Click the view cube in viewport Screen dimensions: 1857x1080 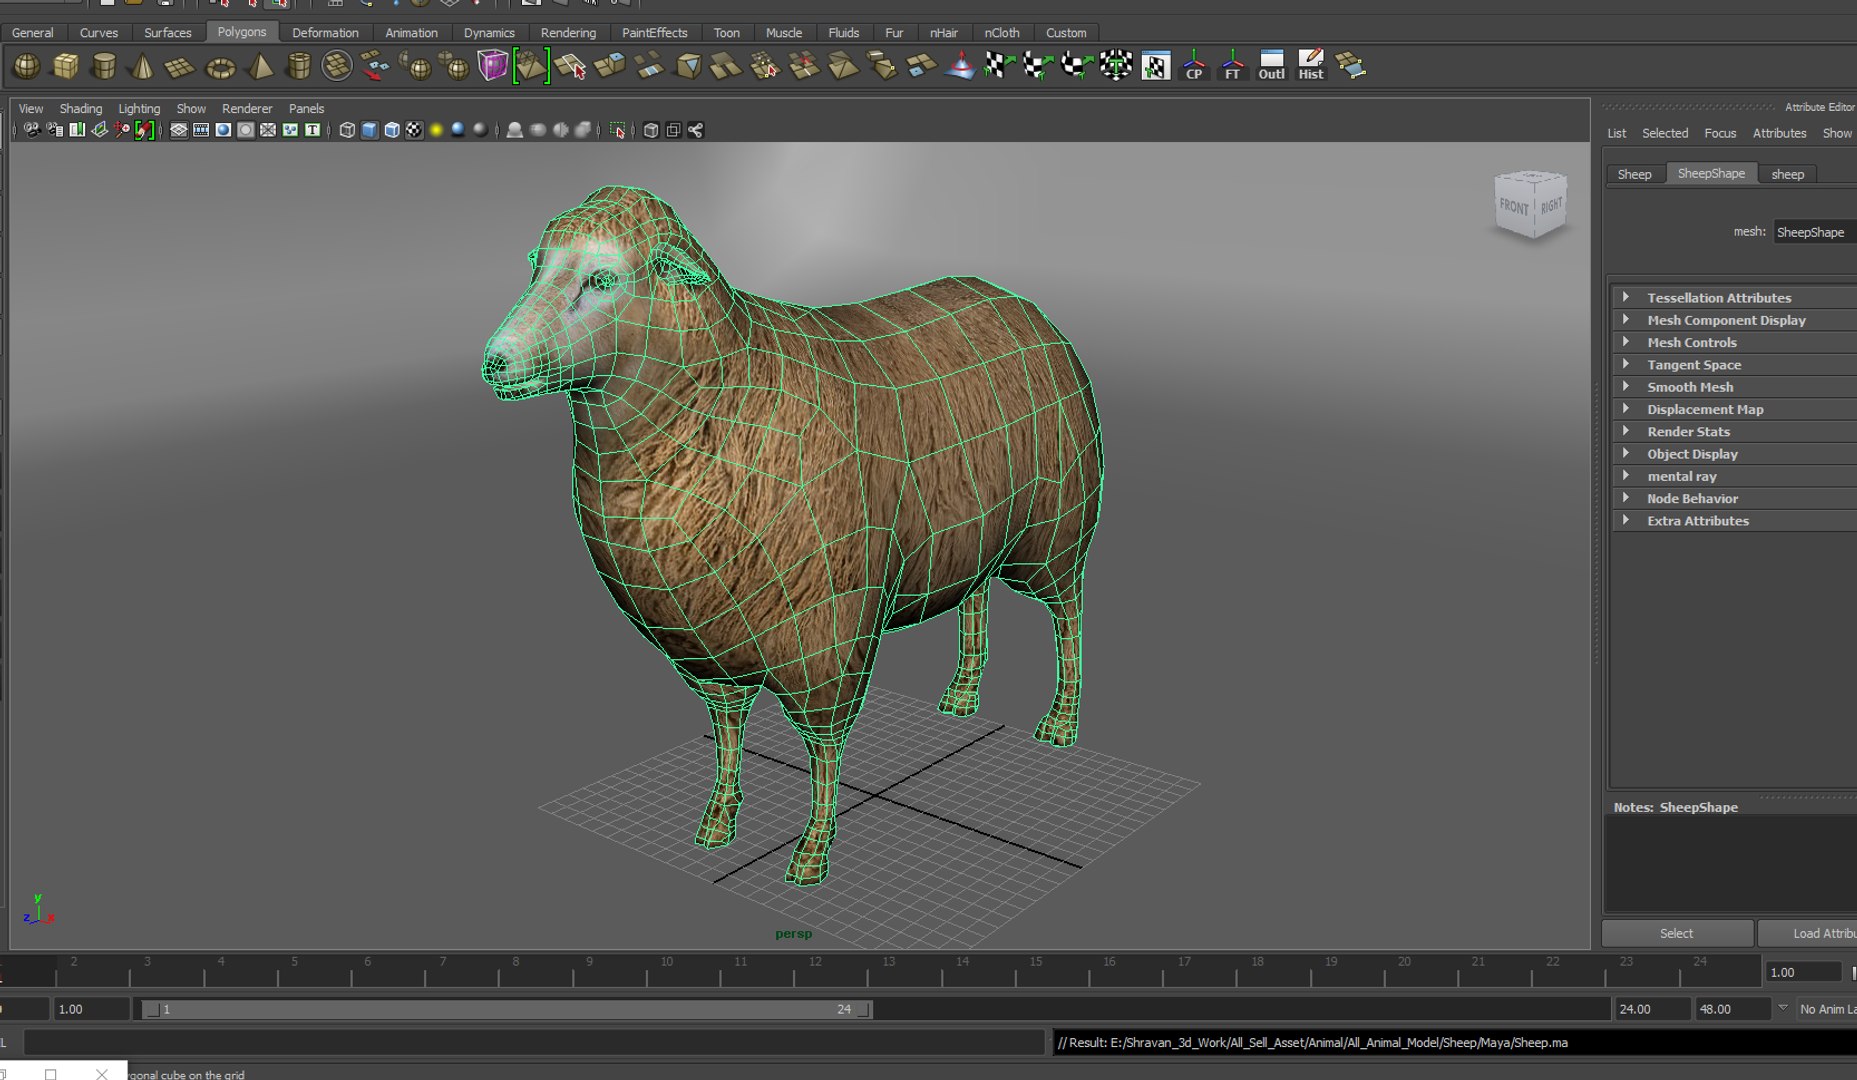(x=1530, y=205)
